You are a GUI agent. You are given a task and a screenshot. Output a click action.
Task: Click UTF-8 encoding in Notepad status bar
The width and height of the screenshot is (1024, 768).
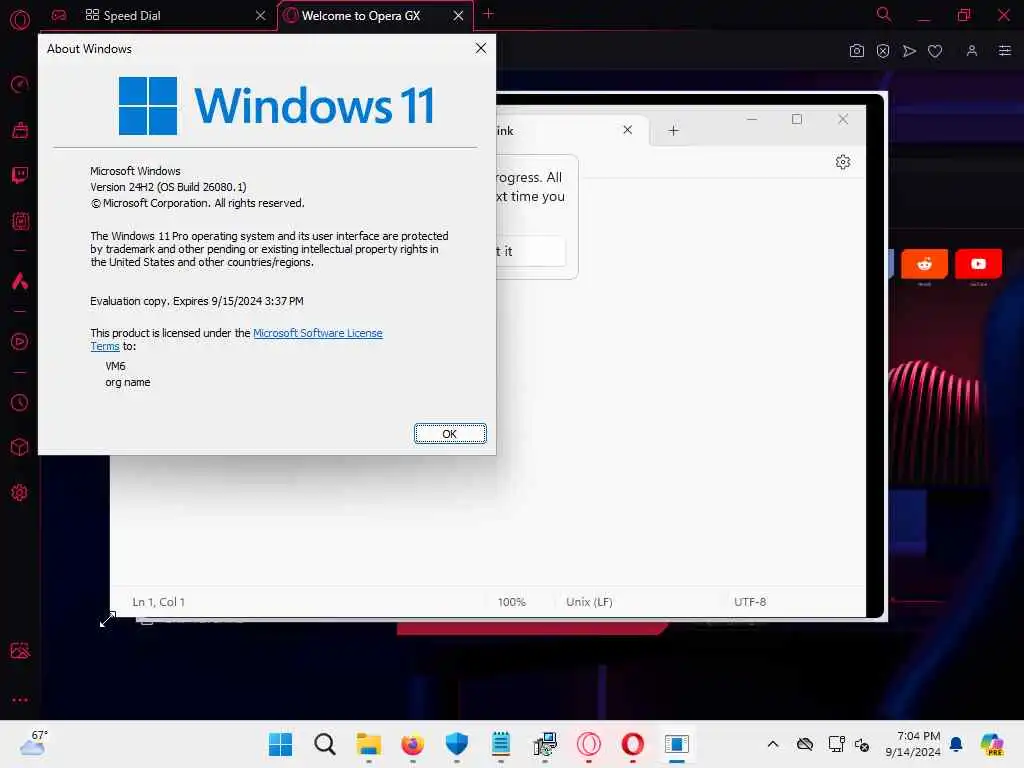point(750,602)
